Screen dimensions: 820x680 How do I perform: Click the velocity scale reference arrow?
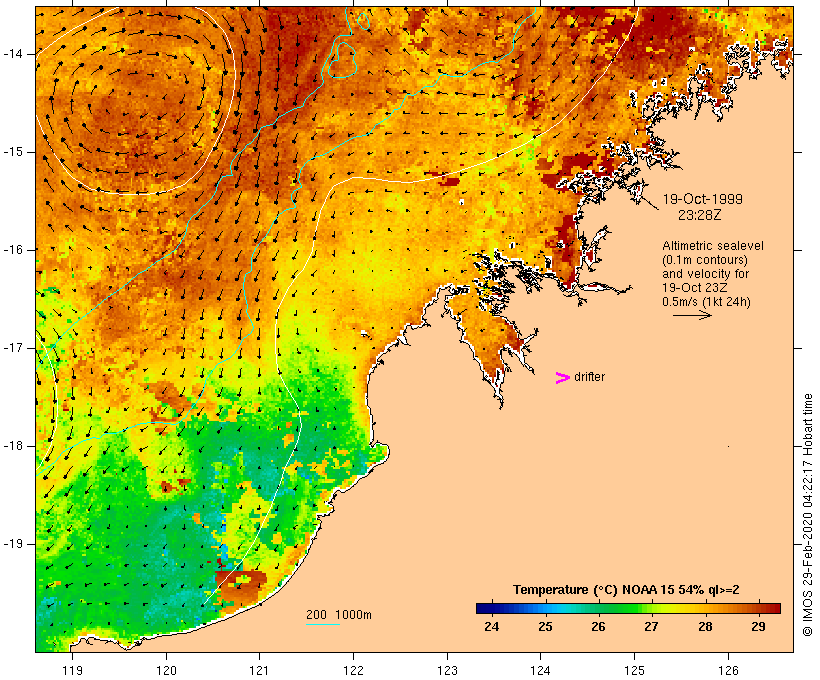point(692,315)
